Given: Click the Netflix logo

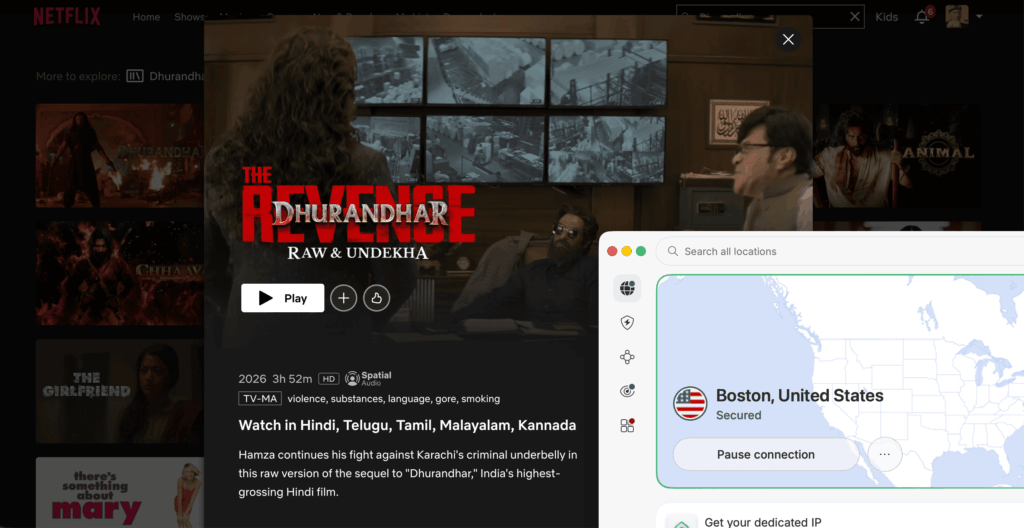Looking at the screenshot, I should point(67,16).
